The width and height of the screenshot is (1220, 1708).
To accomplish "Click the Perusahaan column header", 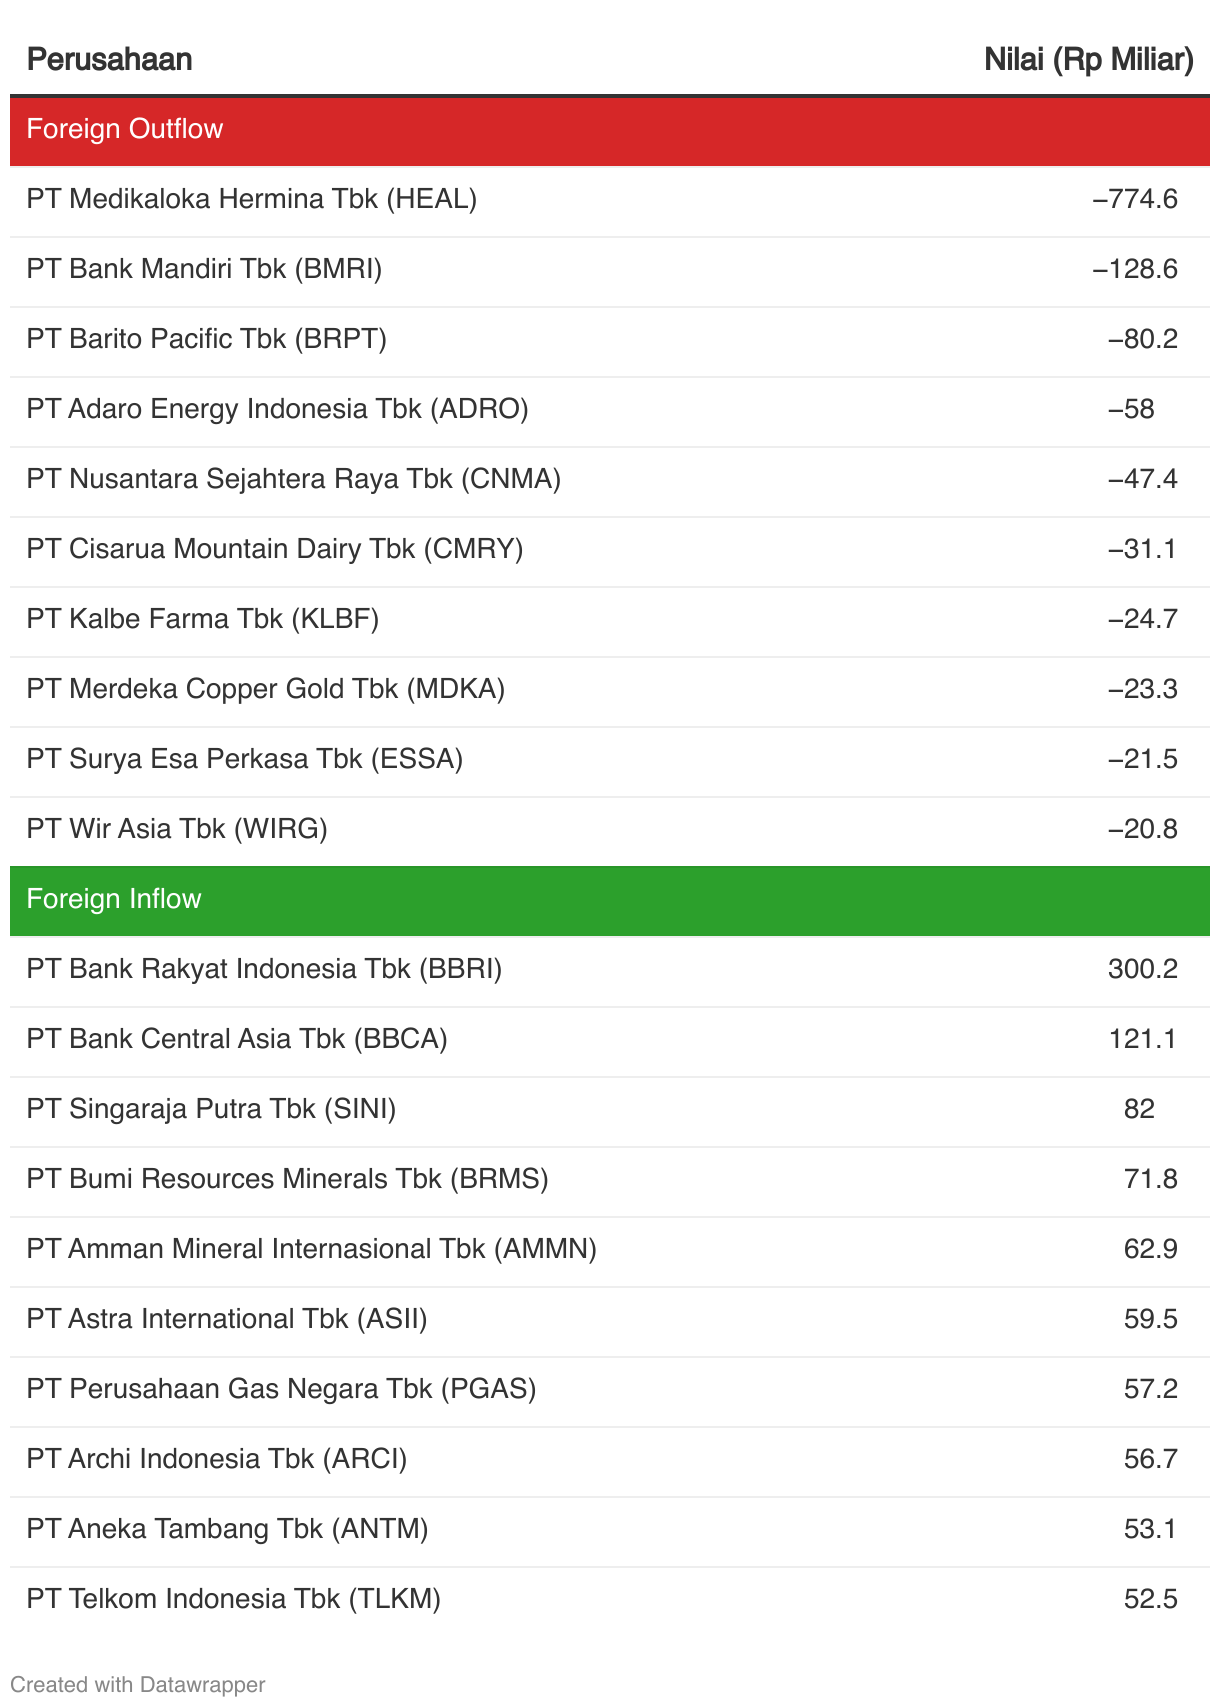I will pyautogui.click(x=109, y=60).
